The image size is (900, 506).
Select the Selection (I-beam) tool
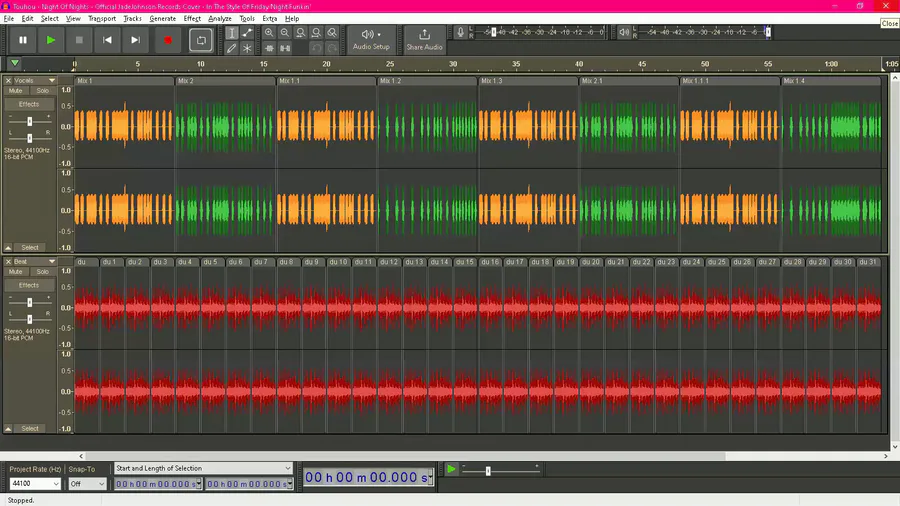[x=231, y=33]
